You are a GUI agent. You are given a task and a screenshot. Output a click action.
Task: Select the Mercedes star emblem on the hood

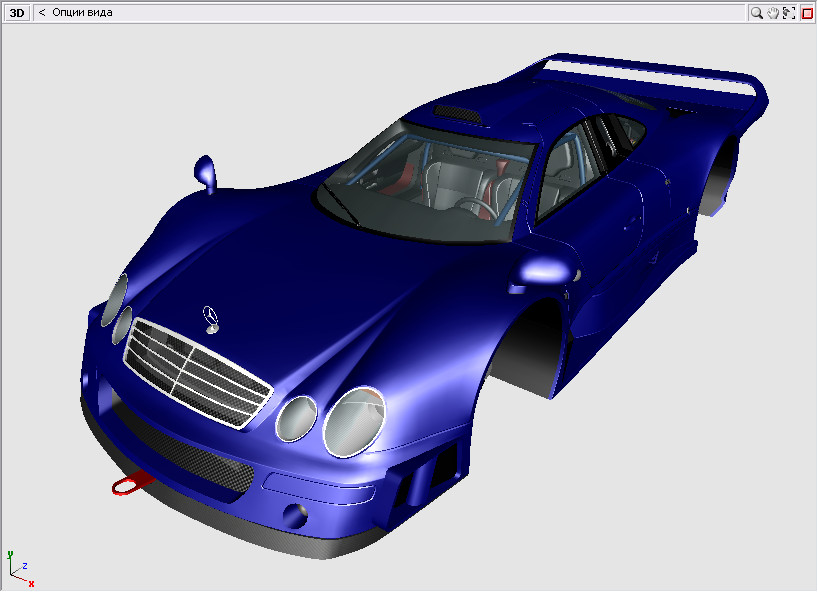coord(211,317)
